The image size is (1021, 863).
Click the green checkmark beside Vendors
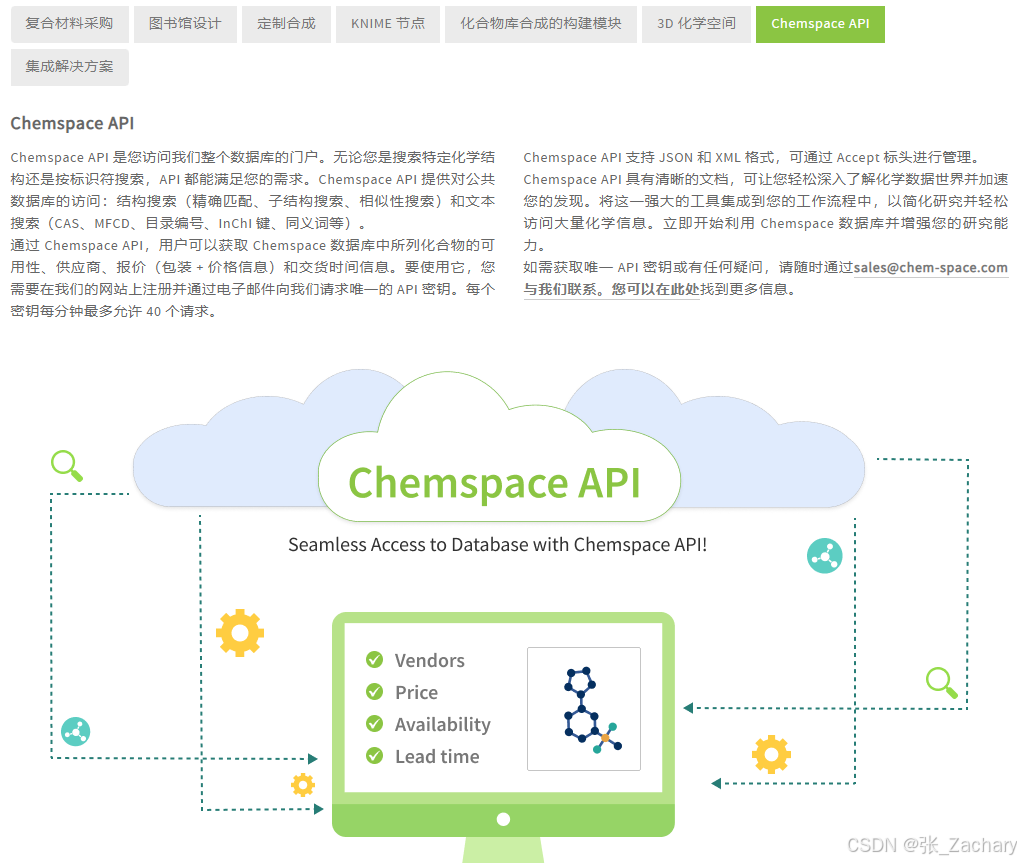[x=374, y=660]
